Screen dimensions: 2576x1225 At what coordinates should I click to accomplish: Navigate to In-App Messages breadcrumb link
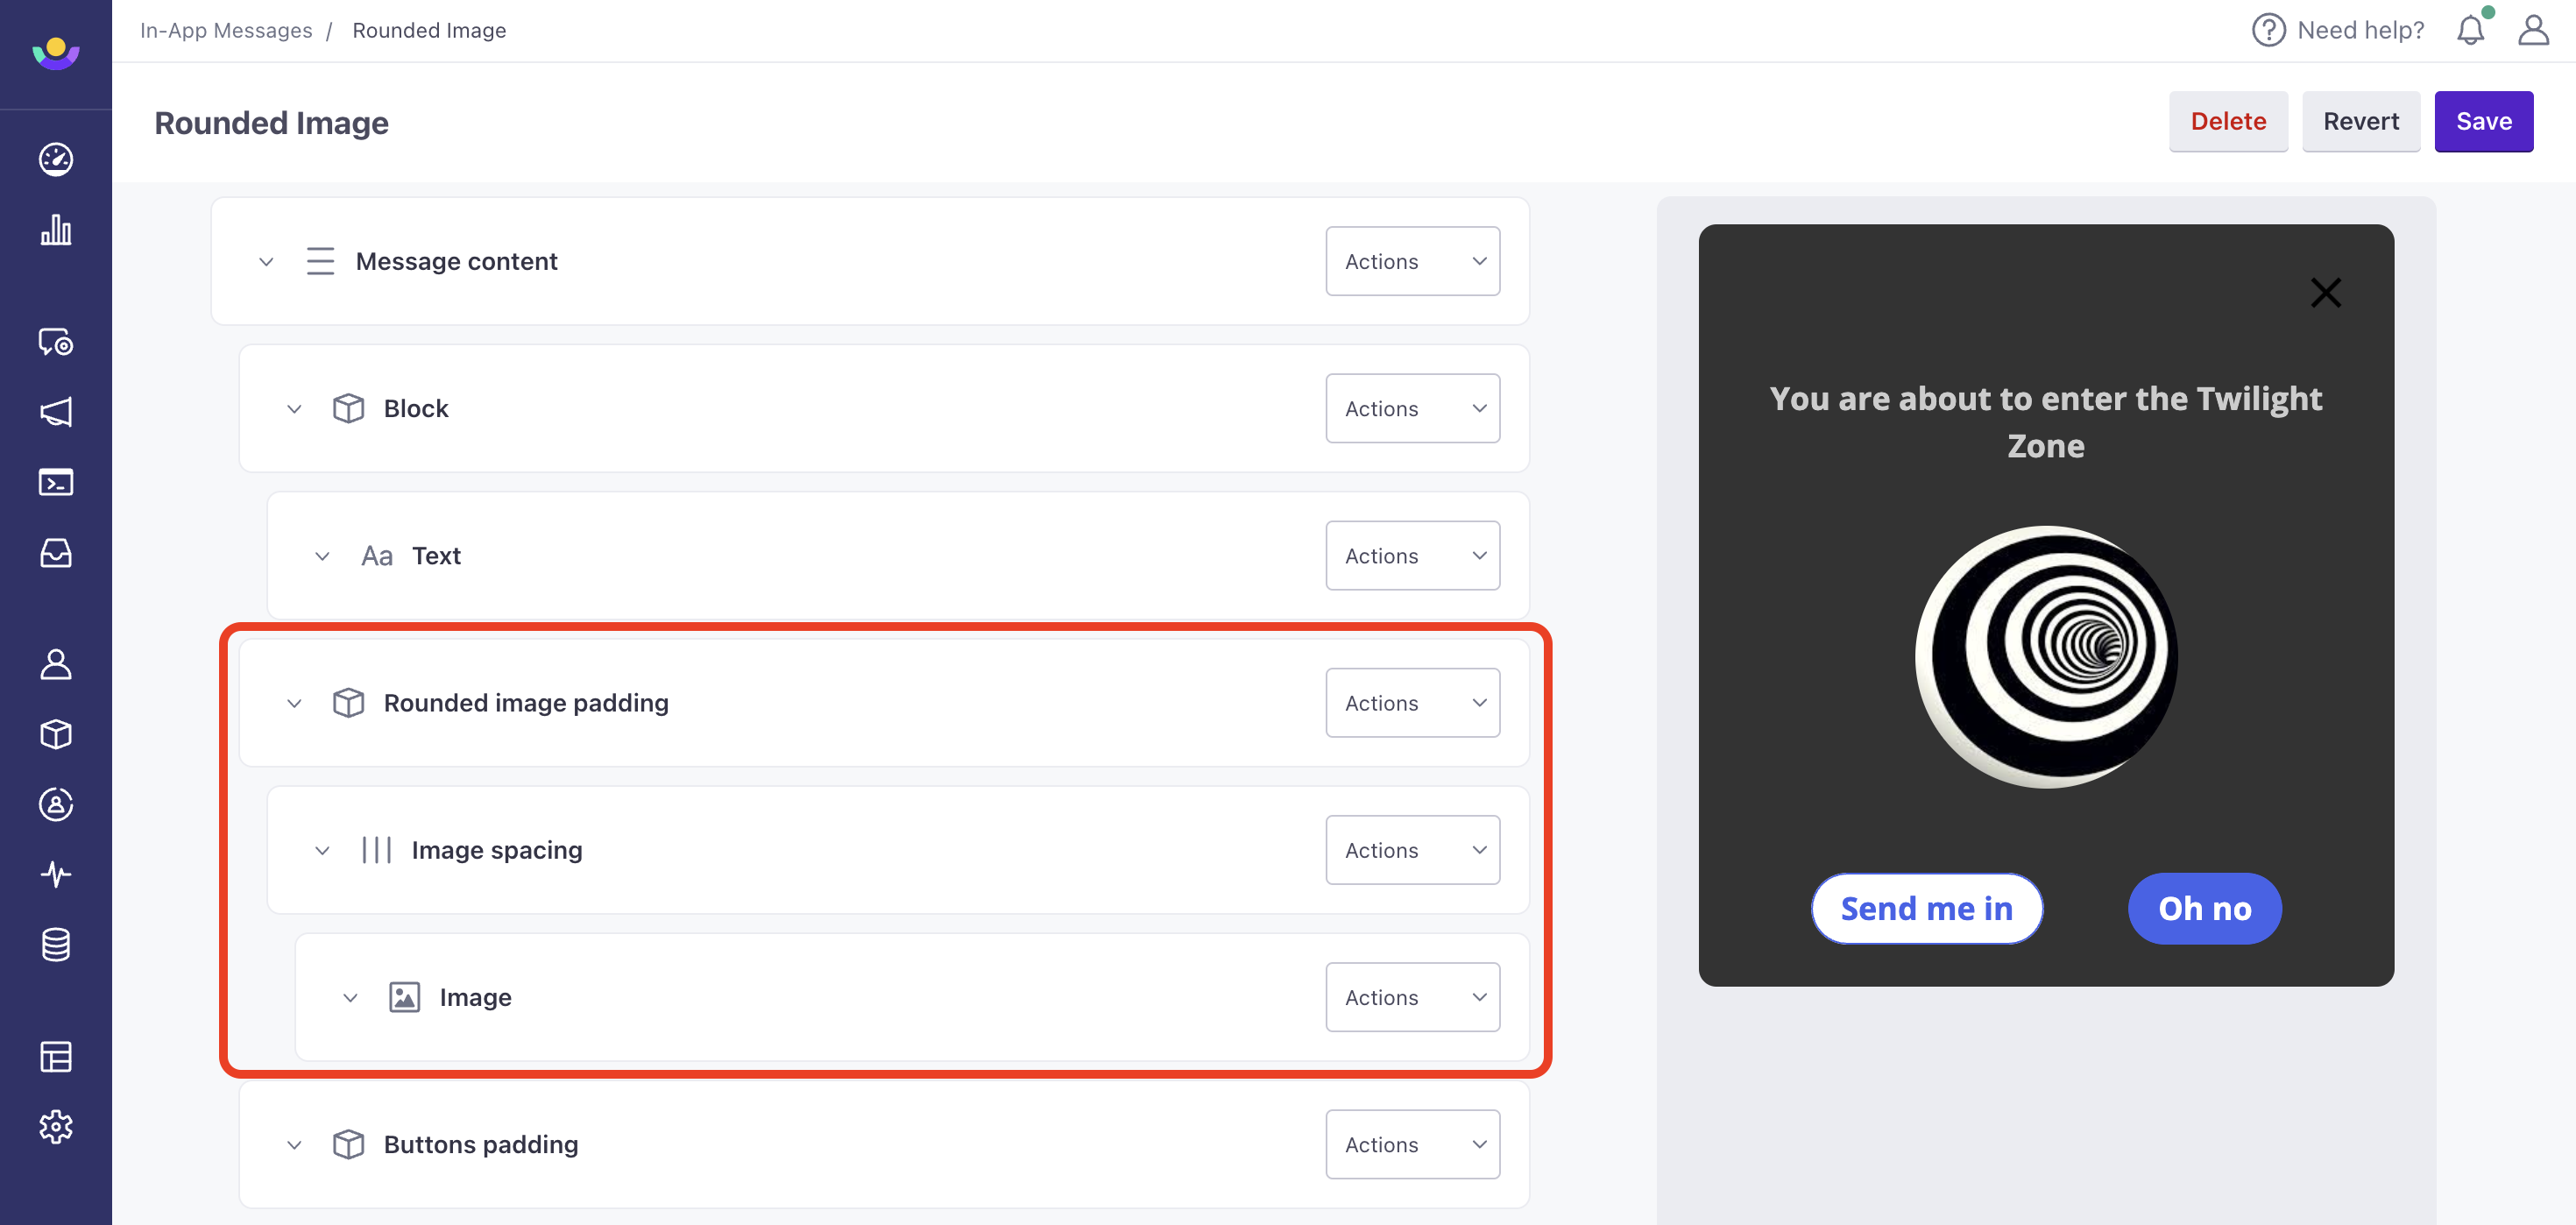[x=225, y=30]
